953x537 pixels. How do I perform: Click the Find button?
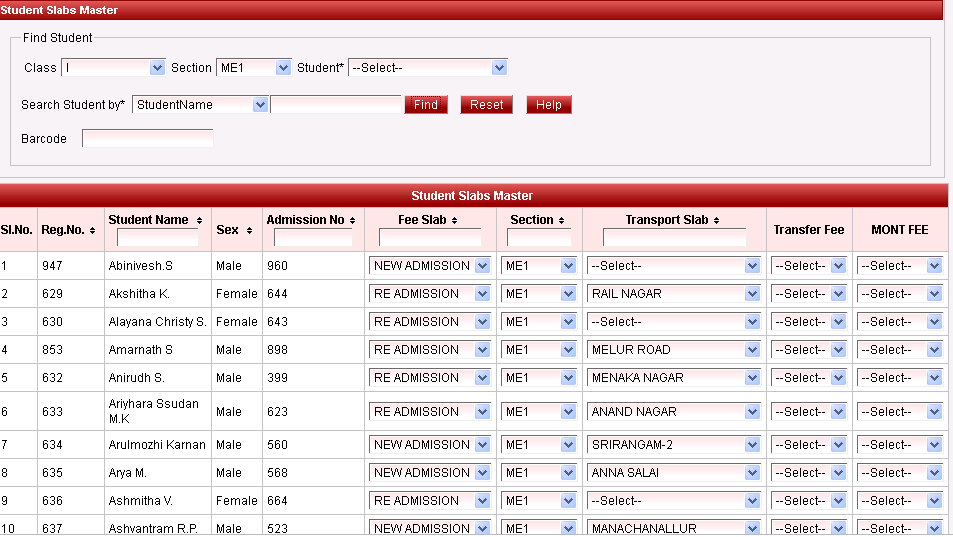[426, 105]
